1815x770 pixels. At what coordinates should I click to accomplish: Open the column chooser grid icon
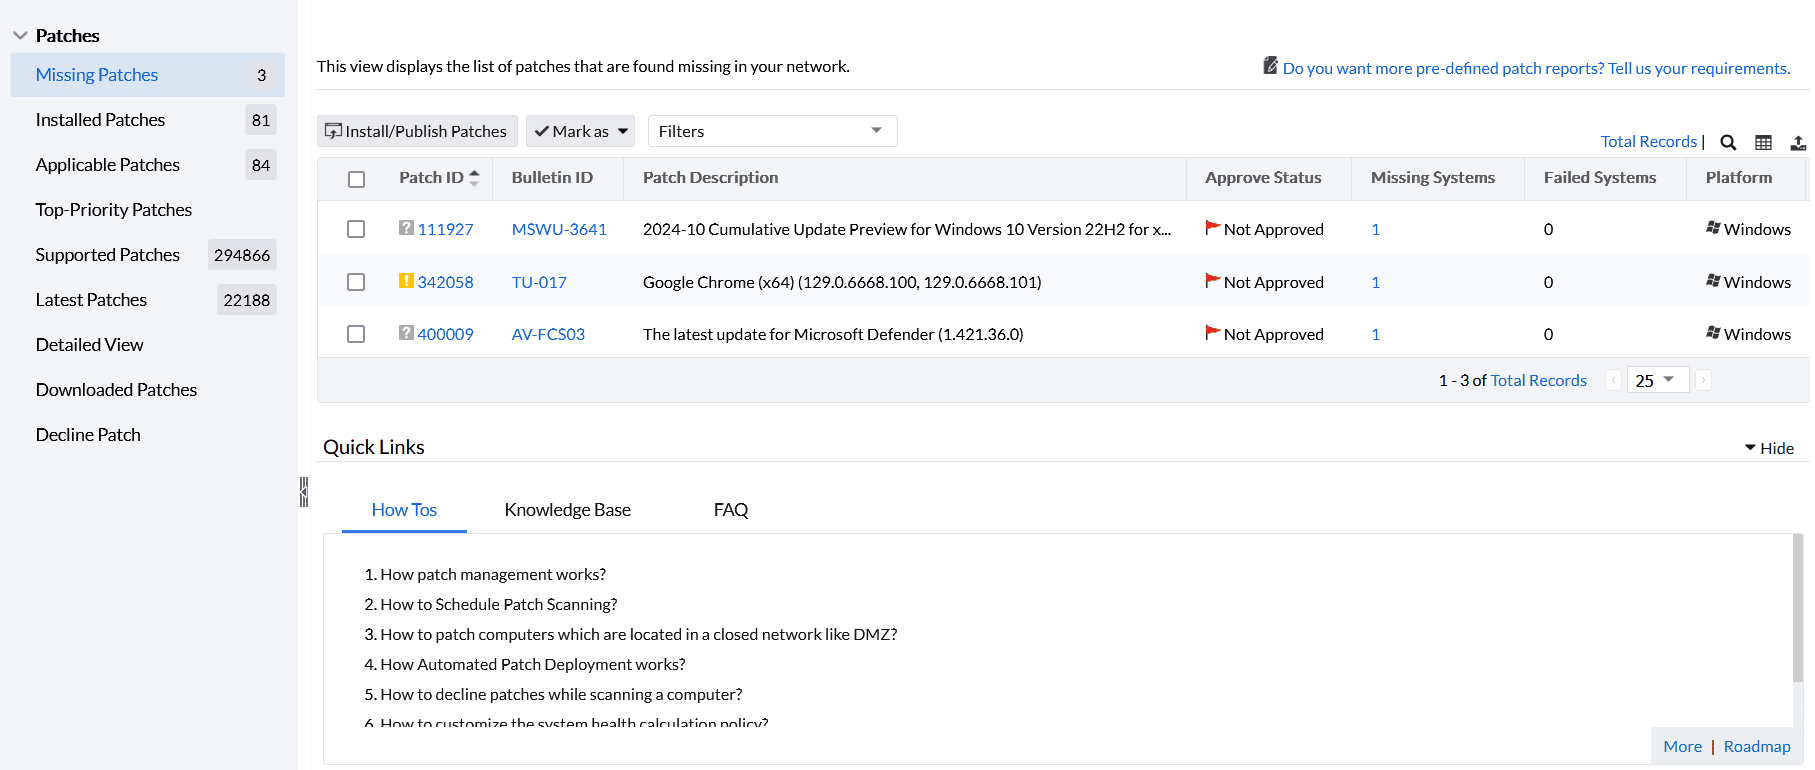(x=1763, y=143)
